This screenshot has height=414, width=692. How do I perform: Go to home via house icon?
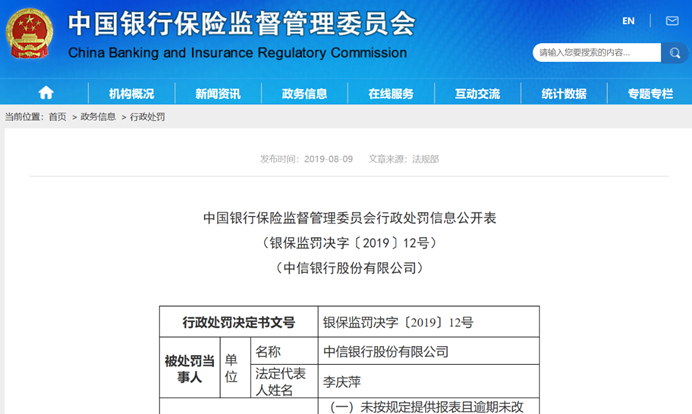pyautogui.click(x=46, y=93)
